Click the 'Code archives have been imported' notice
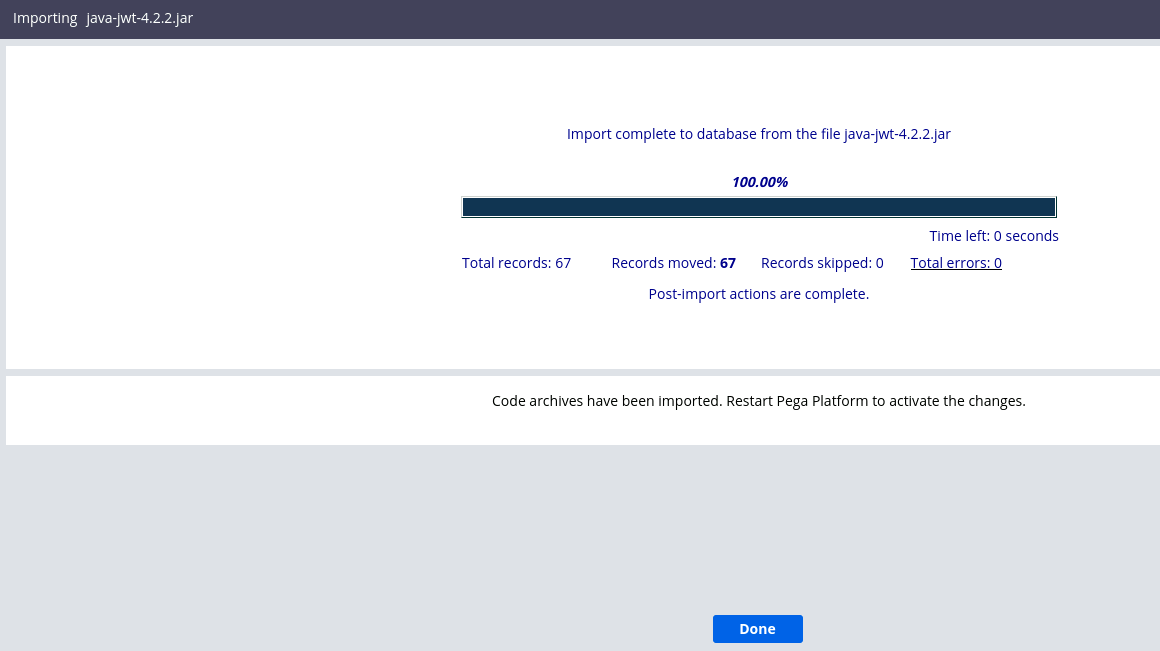 tap(606, 401)
